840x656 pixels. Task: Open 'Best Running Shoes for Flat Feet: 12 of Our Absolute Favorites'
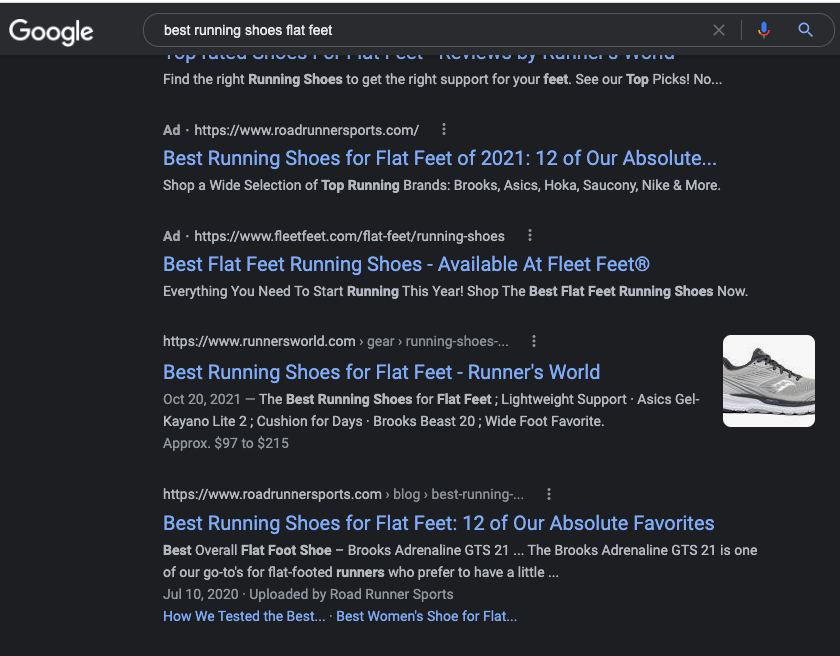coord(439,523)
